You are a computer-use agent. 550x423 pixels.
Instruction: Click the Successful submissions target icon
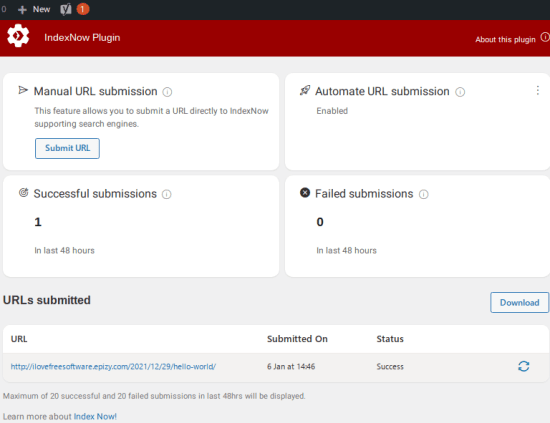pyautogui.click(x=23, y=193)
